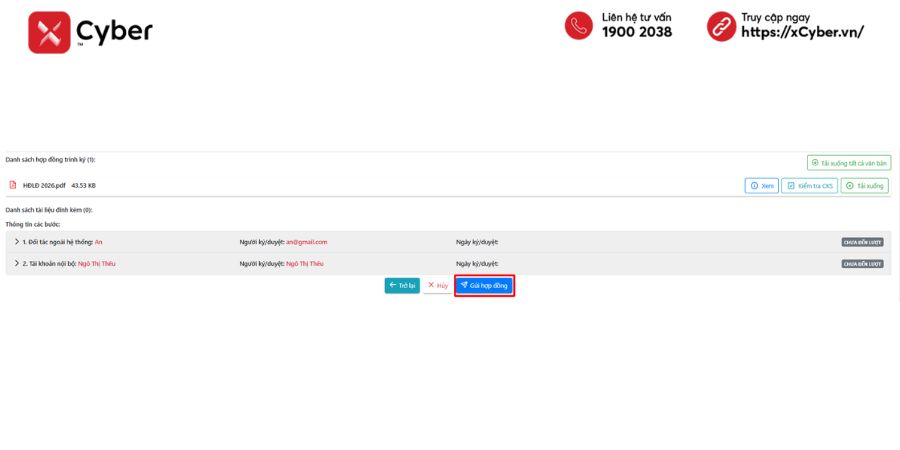Click the HĐLĐ 2026.pdf file name
This screenshot has width=900, height=450.
coord(44,185)
